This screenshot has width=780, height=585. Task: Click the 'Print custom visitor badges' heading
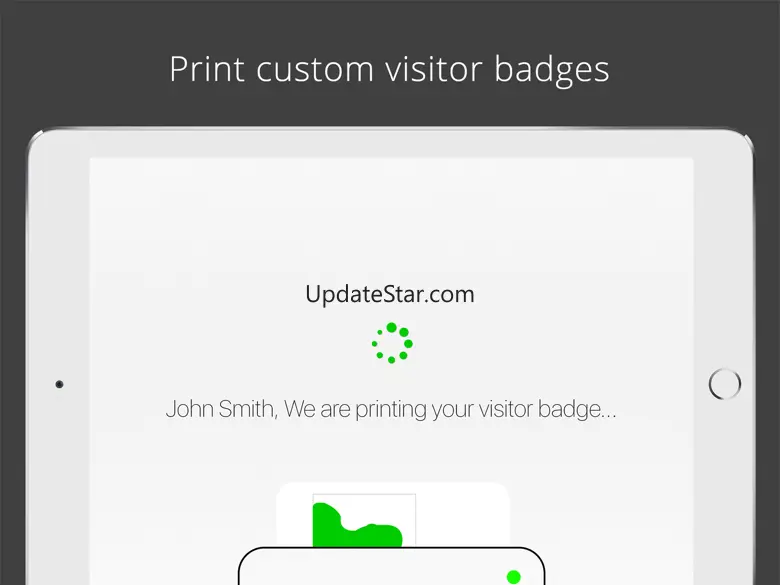pyautogui.click(x=390, y=69)
